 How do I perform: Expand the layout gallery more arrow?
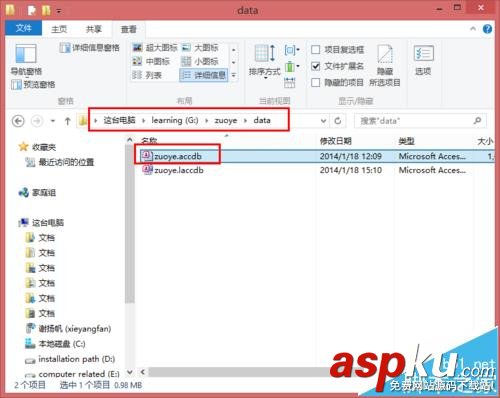click(234, 75)
